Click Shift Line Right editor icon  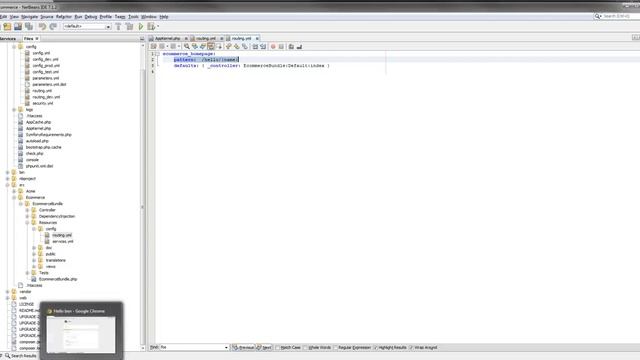263,47
